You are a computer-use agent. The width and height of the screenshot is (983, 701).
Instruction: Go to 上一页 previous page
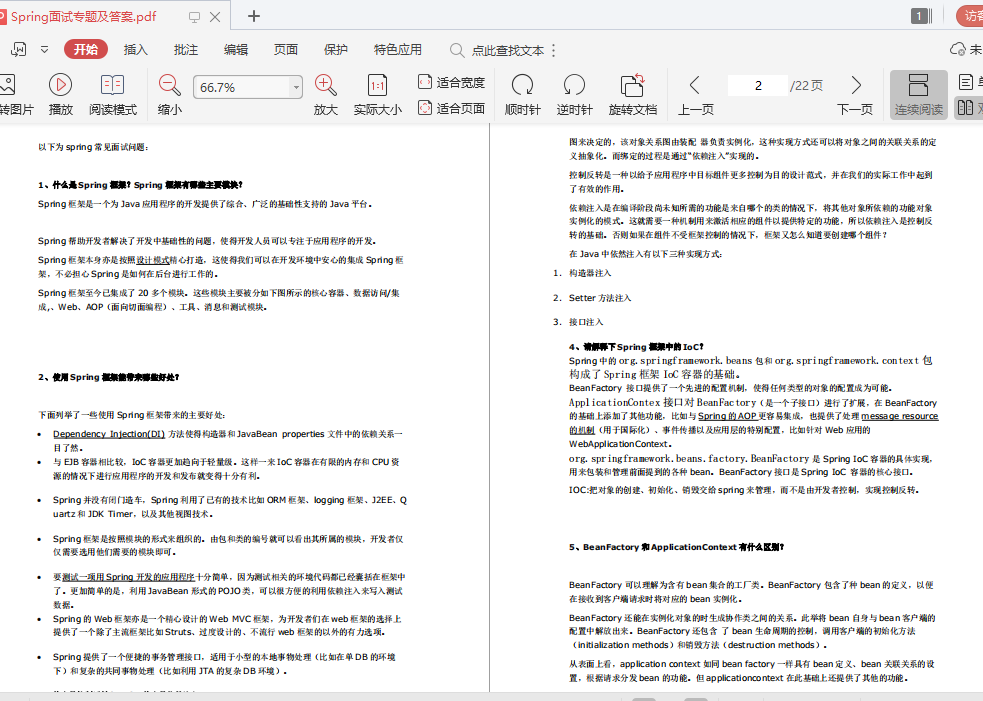[x=695, y=94]
